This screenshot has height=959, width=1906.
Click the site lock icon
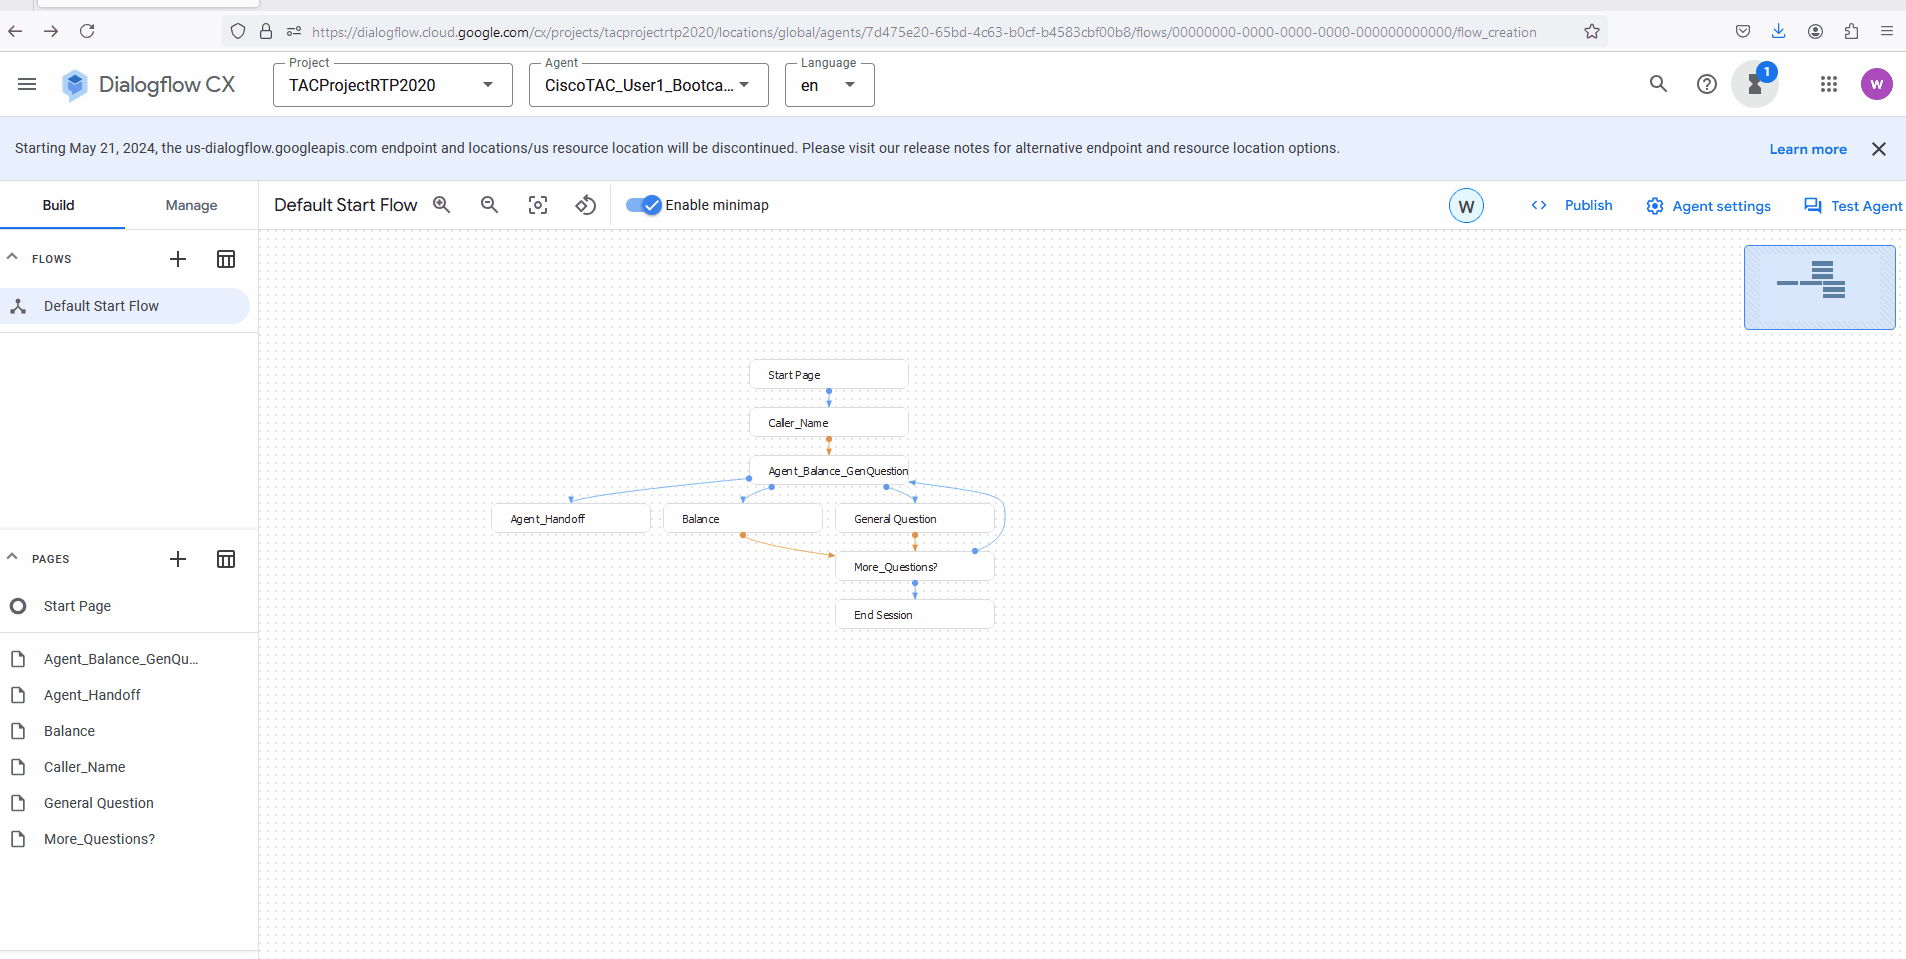[266, 31]
